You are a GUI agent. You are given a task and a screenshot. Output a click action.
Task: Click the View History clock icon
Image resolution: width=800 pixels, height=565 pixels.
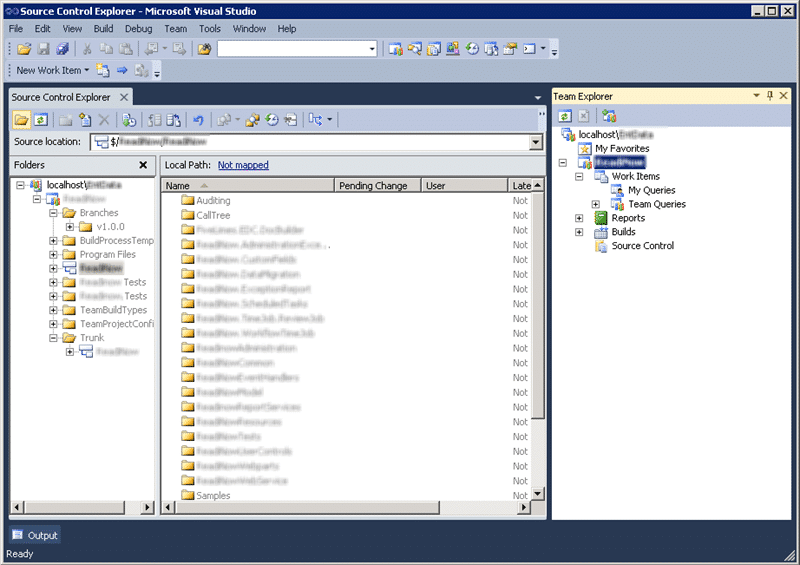click(272, 120)
